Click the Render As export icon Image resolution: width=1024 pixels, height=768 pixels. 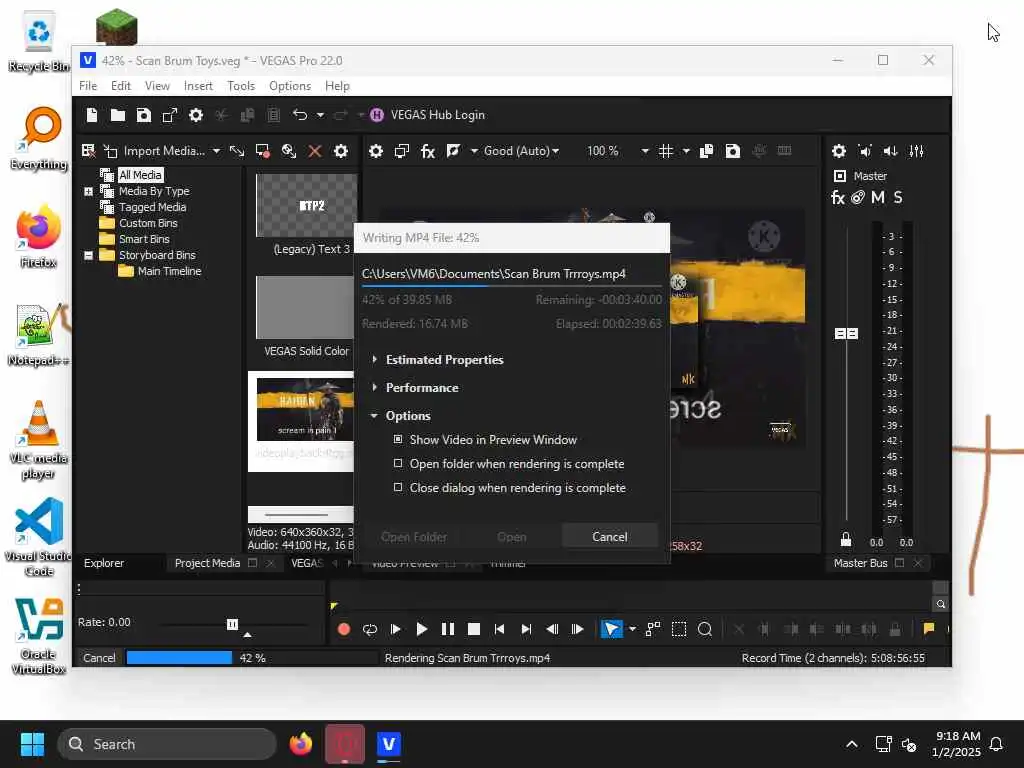[170, 115]
